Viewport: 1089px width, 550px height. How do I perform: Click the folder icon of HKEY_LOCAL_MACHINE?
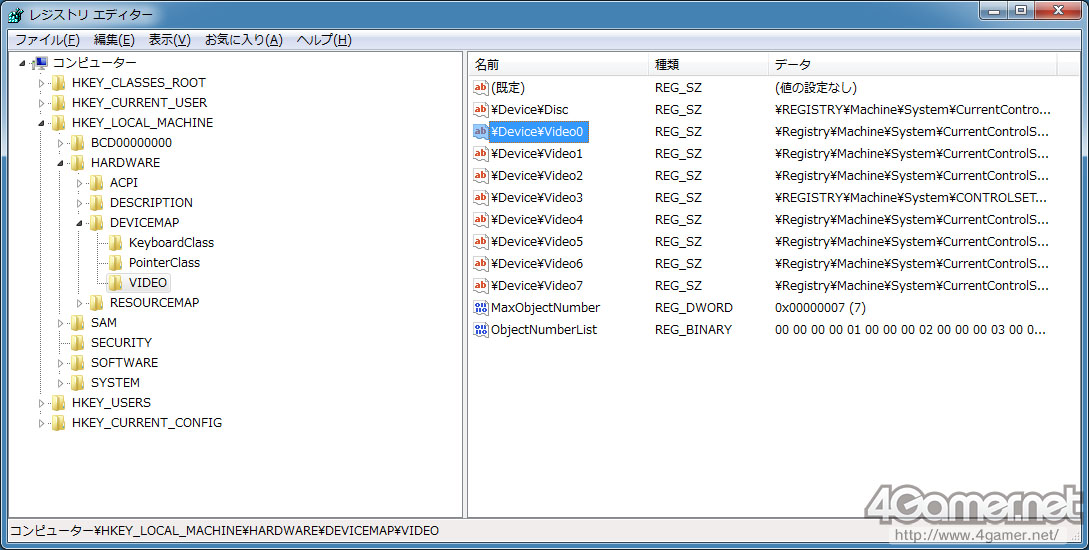click(59, 123)
